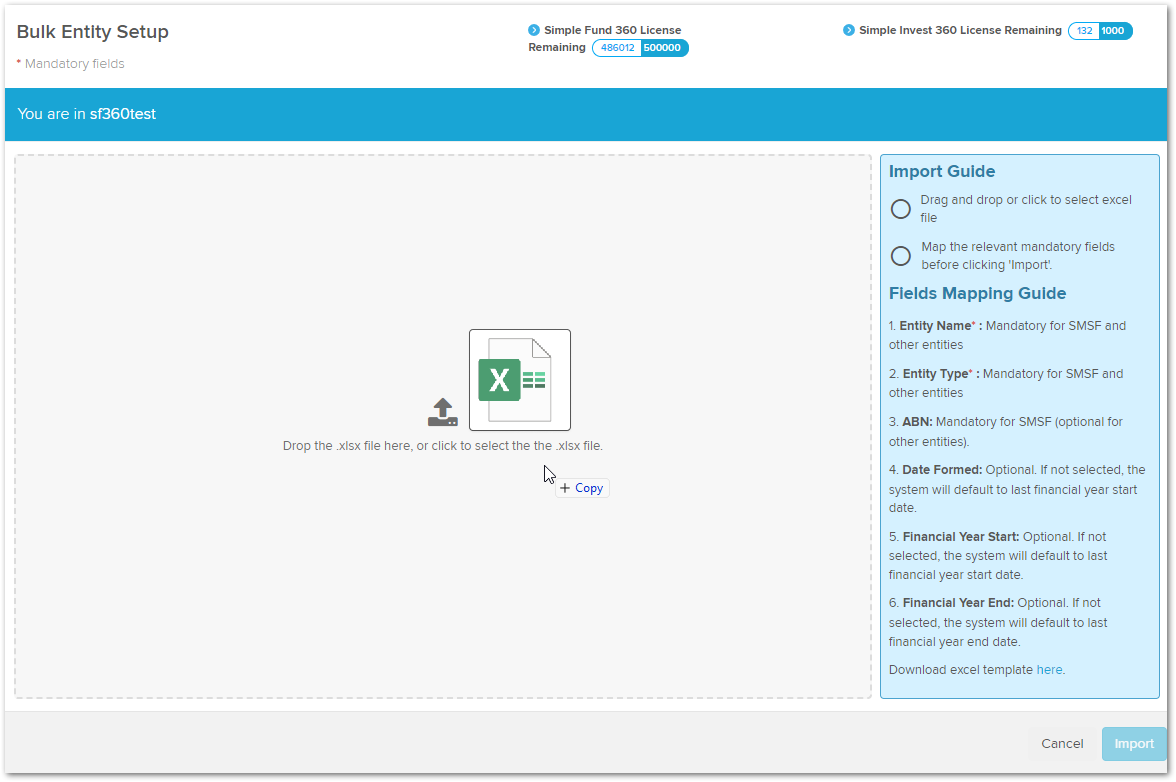The height and width of the screenshot is (782, 1176).
Task: Click the Copy button below the drop zone
Action: pyautogui.click(x=582, y=488)
